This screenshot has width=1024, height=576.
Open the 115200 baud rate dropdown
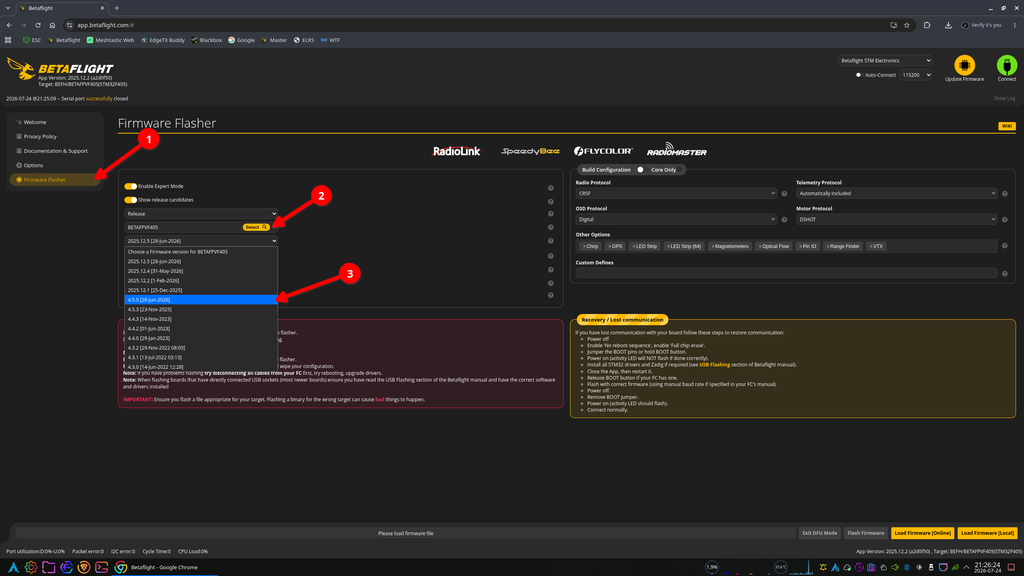point(916,75)
